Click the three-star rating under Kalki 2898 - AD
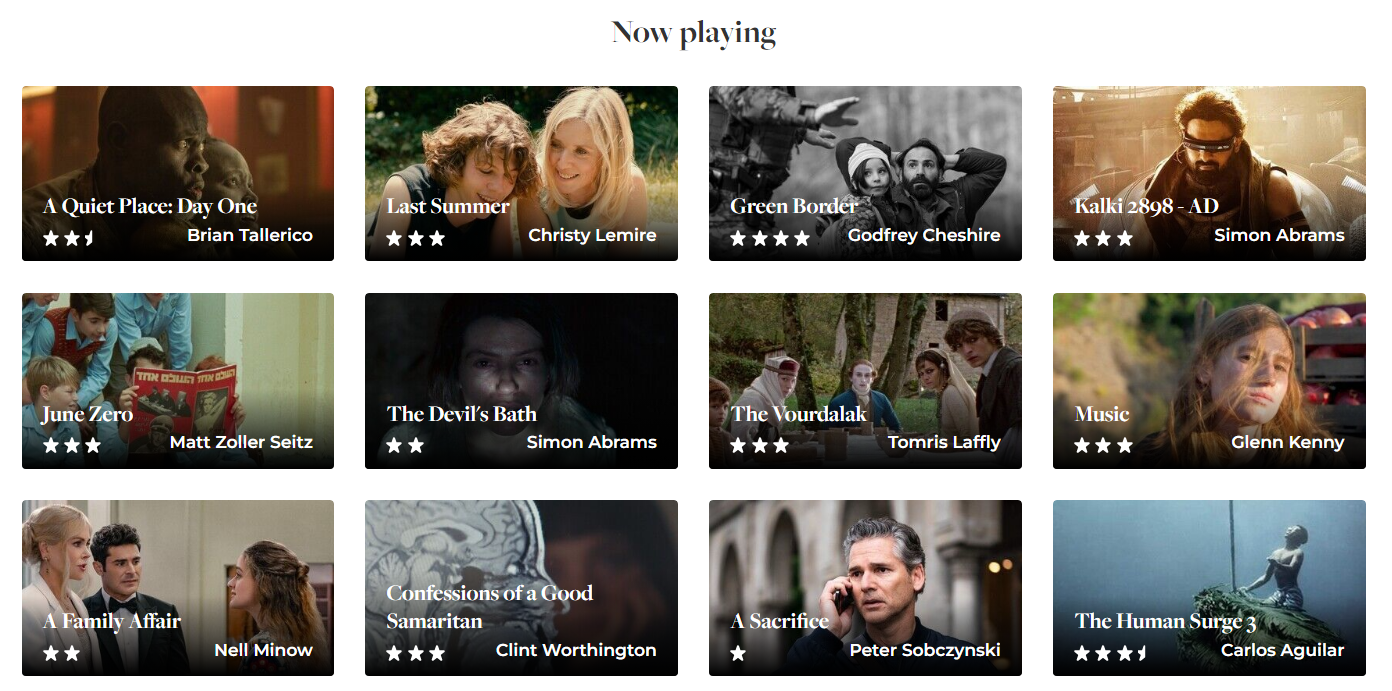Image resolution: width=1392 pixels, height=691 pixels. point(1104,239)
